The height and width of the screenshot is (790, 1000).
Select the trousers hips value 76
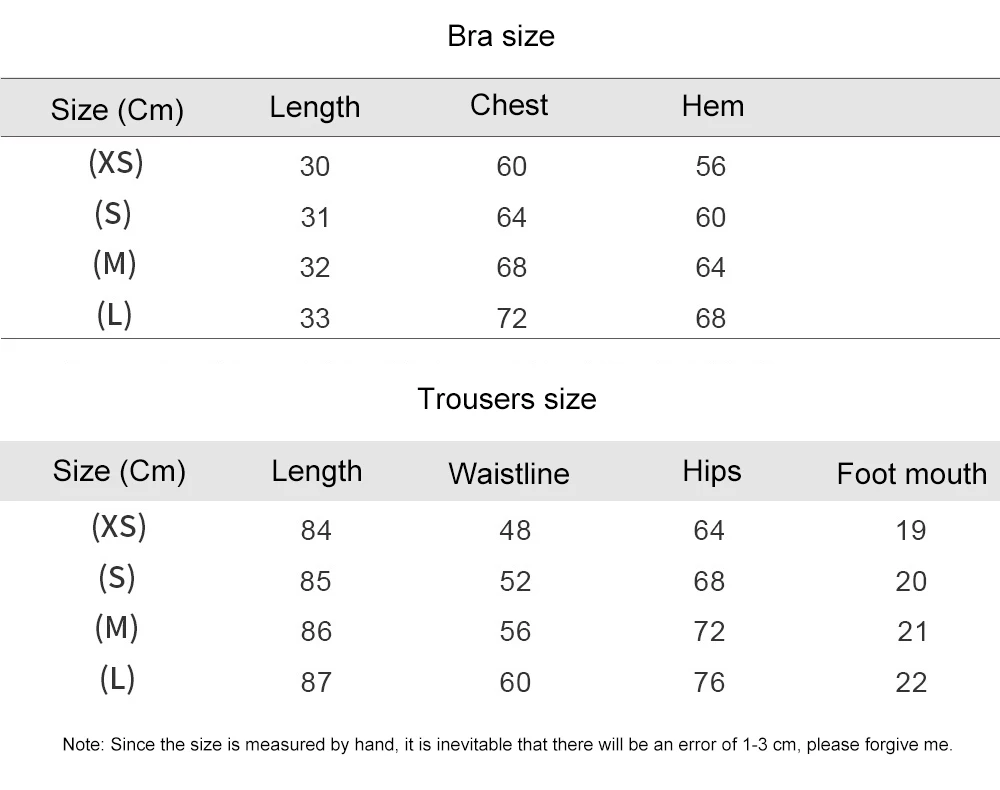click(x=709, y=682)
